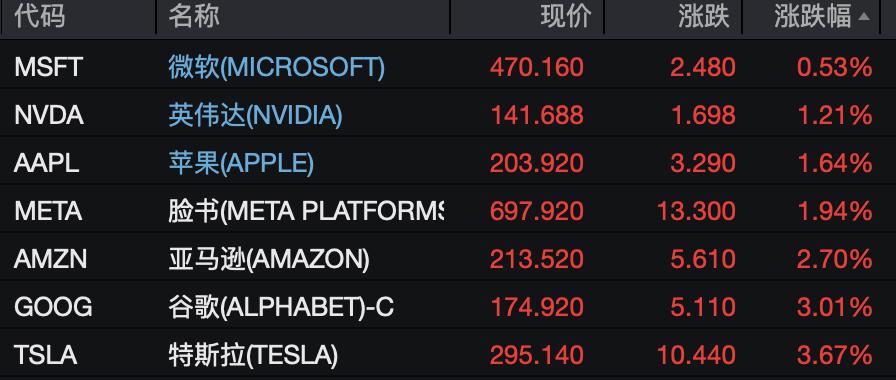Viewport: 896px width, 380px height.
Task: Click the 代码 column header
Action: pos(39,16)
